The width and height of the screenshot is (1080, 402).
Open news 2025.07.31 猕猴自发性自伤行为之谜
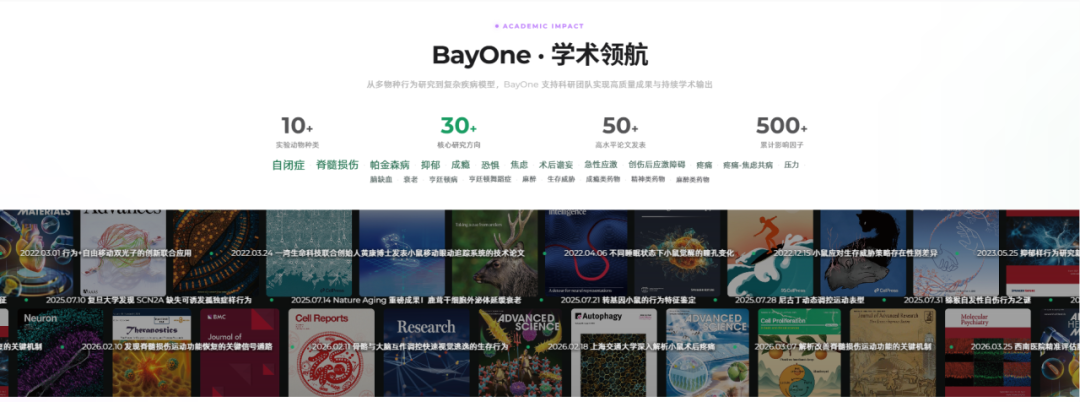(x=967, y=300)
